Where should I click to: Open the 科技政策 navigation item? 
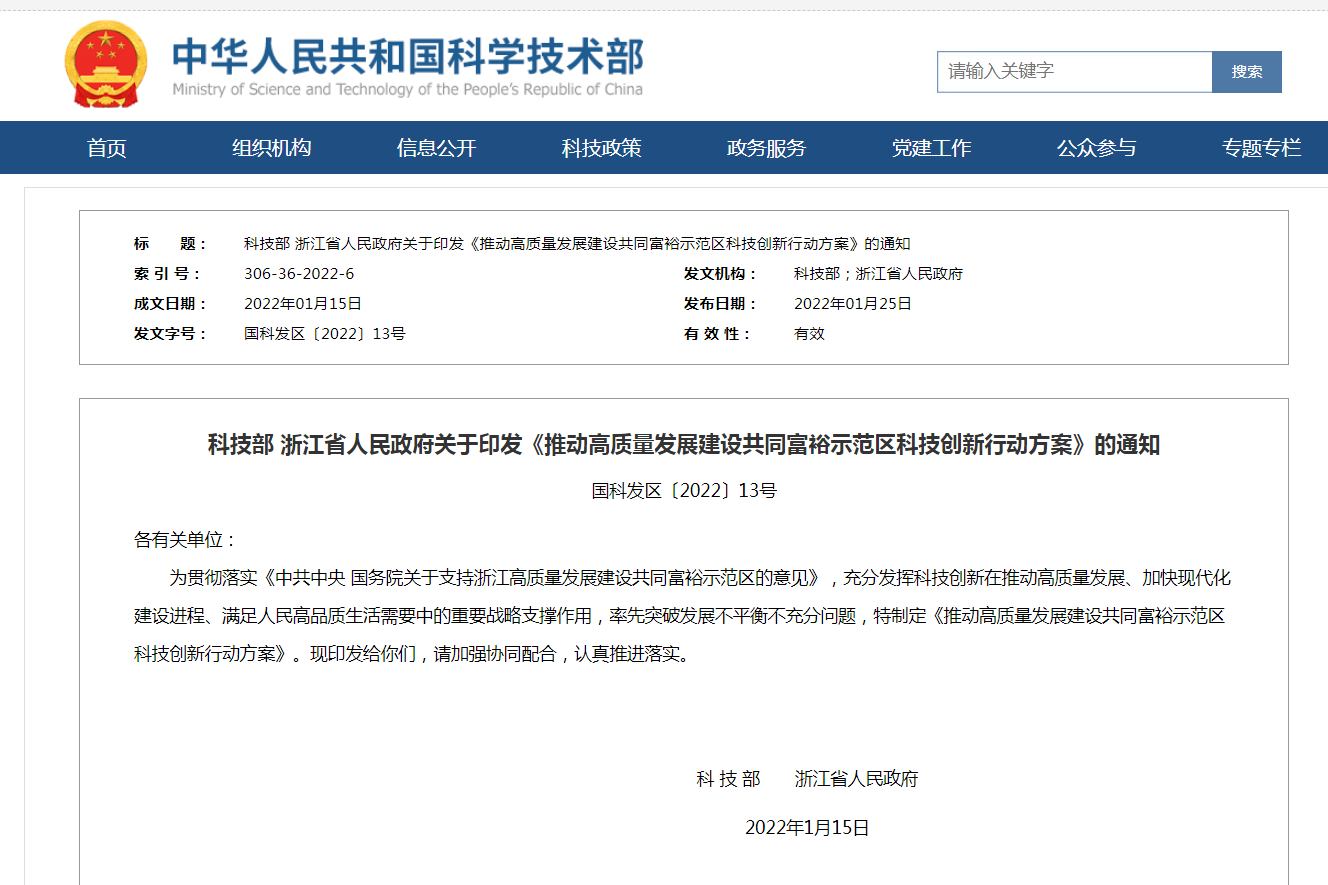[x=602, y=148]
